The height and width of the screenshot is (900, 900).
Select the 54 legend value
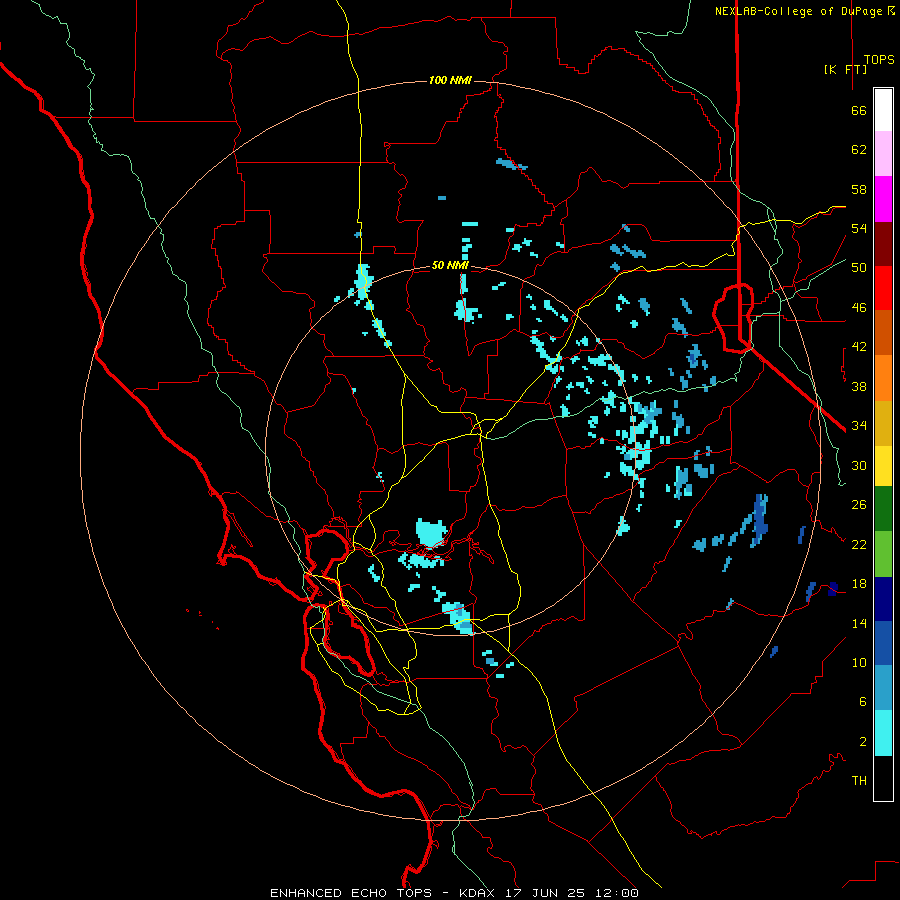[859, 228]
